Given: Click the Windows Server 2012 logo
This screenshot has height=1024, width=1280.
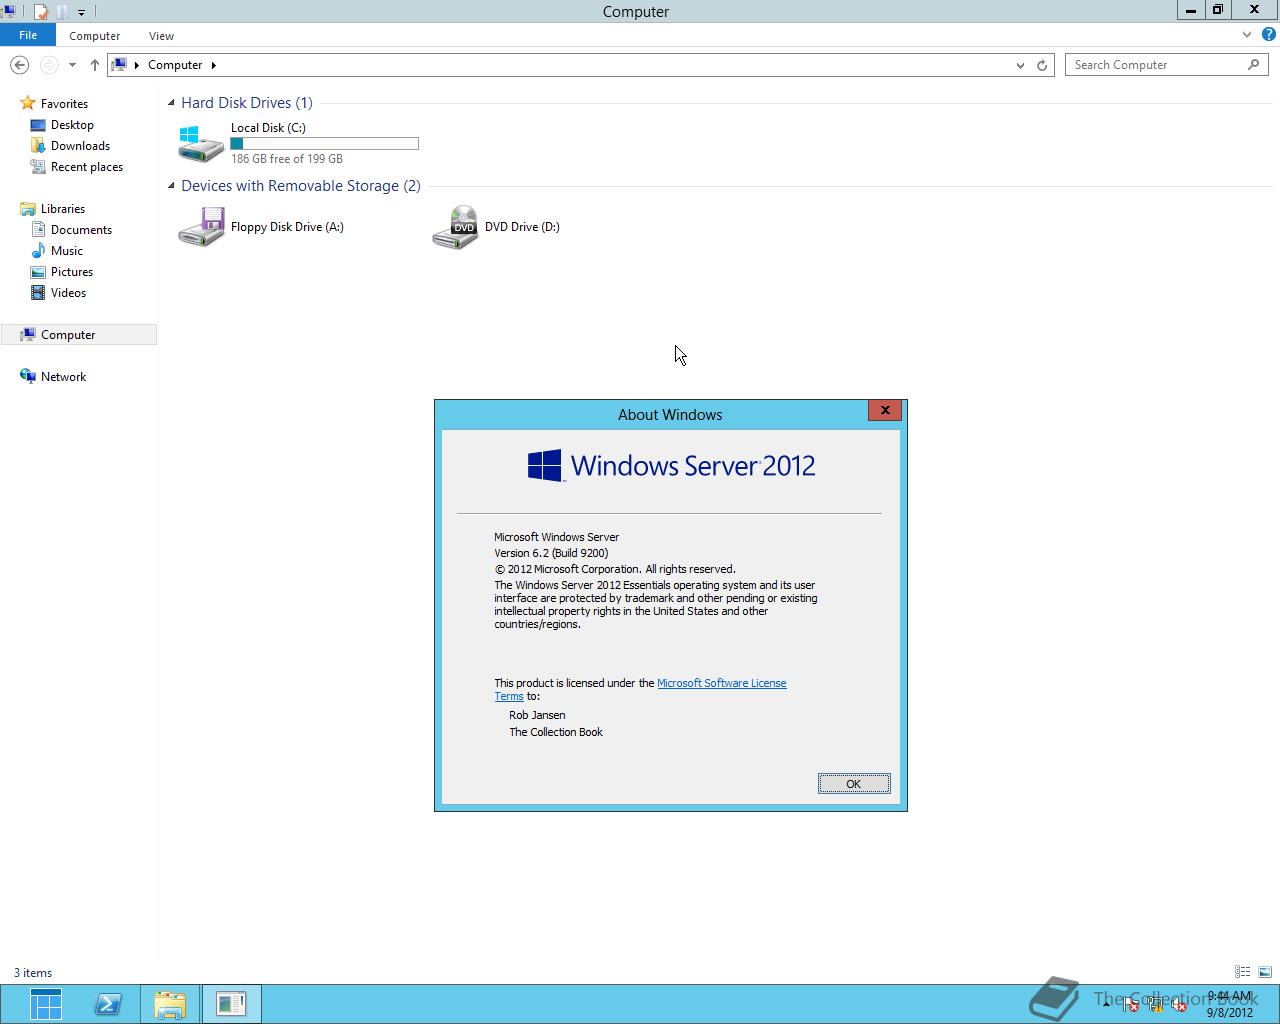Looking at the screenshot, I should coord(671,466).
